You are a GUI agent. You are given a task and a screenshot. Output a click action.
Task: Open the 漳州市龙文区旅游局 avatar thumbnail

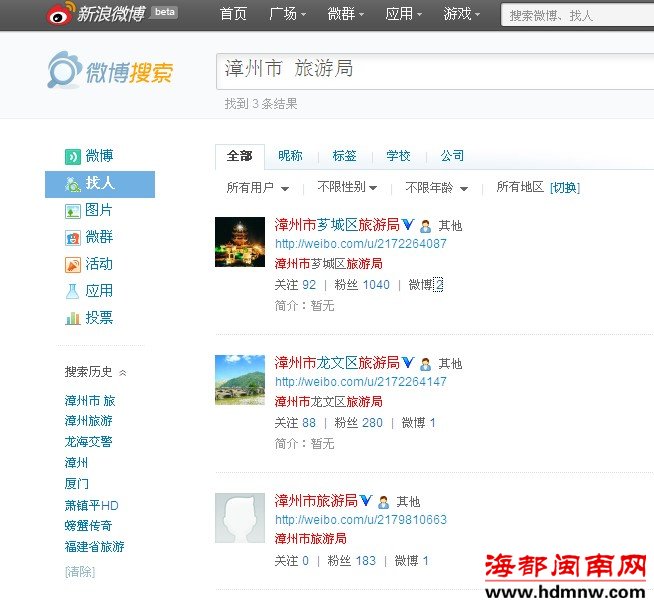pyautogui.click(x=240, y=380)
